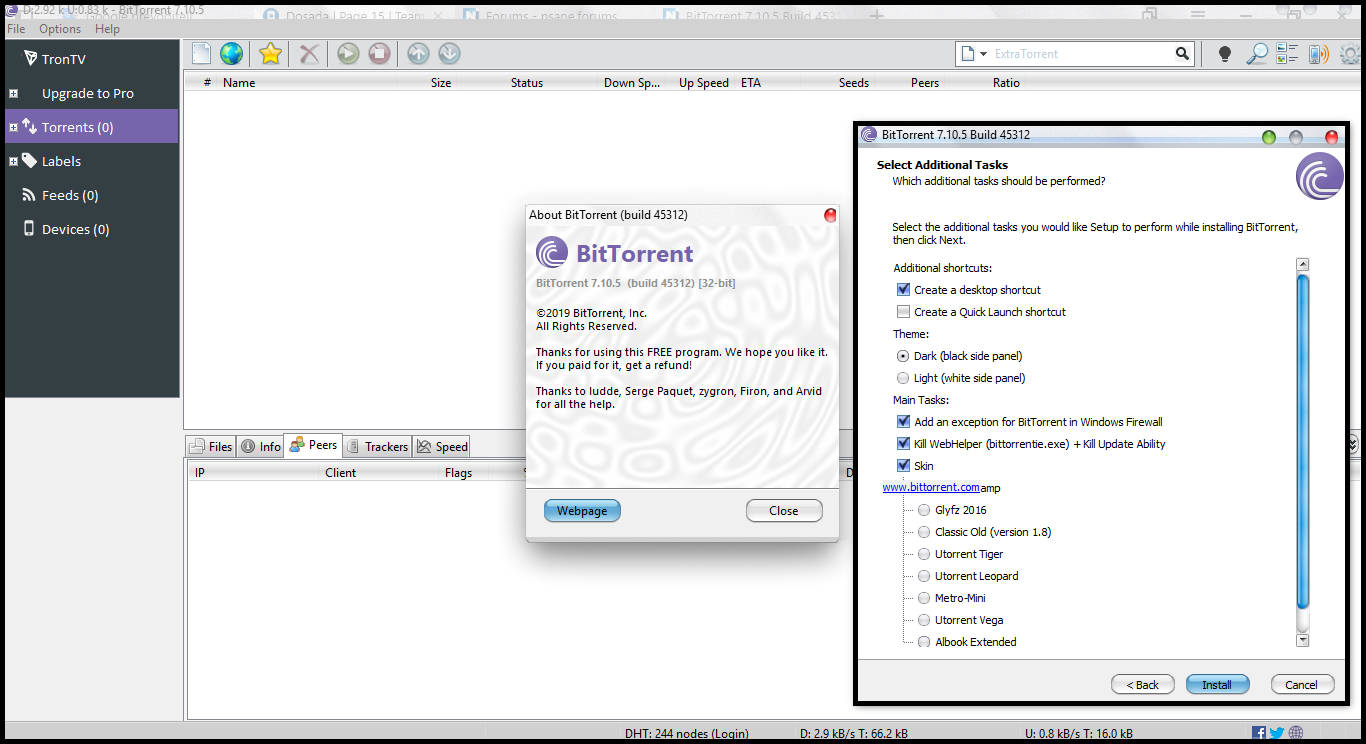Open the File menu
The image size is (1366, 744).
pyautogui.click(x=16, y=29)
